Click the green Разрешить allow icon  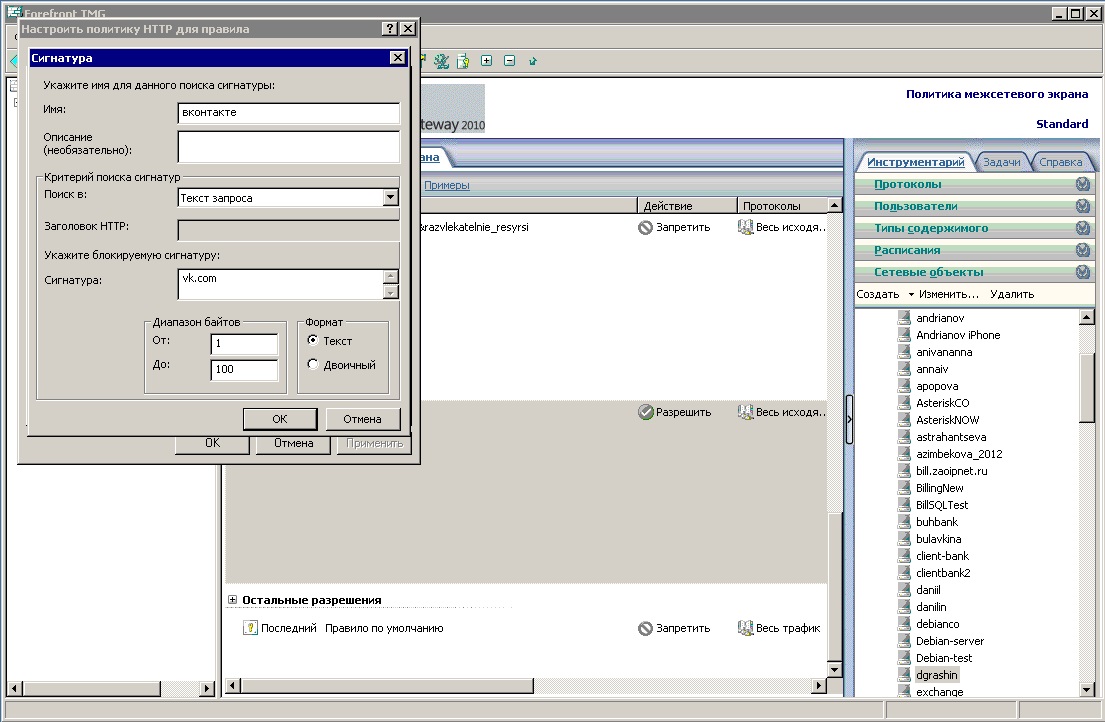pyautogui.click(x=645, y=412)
